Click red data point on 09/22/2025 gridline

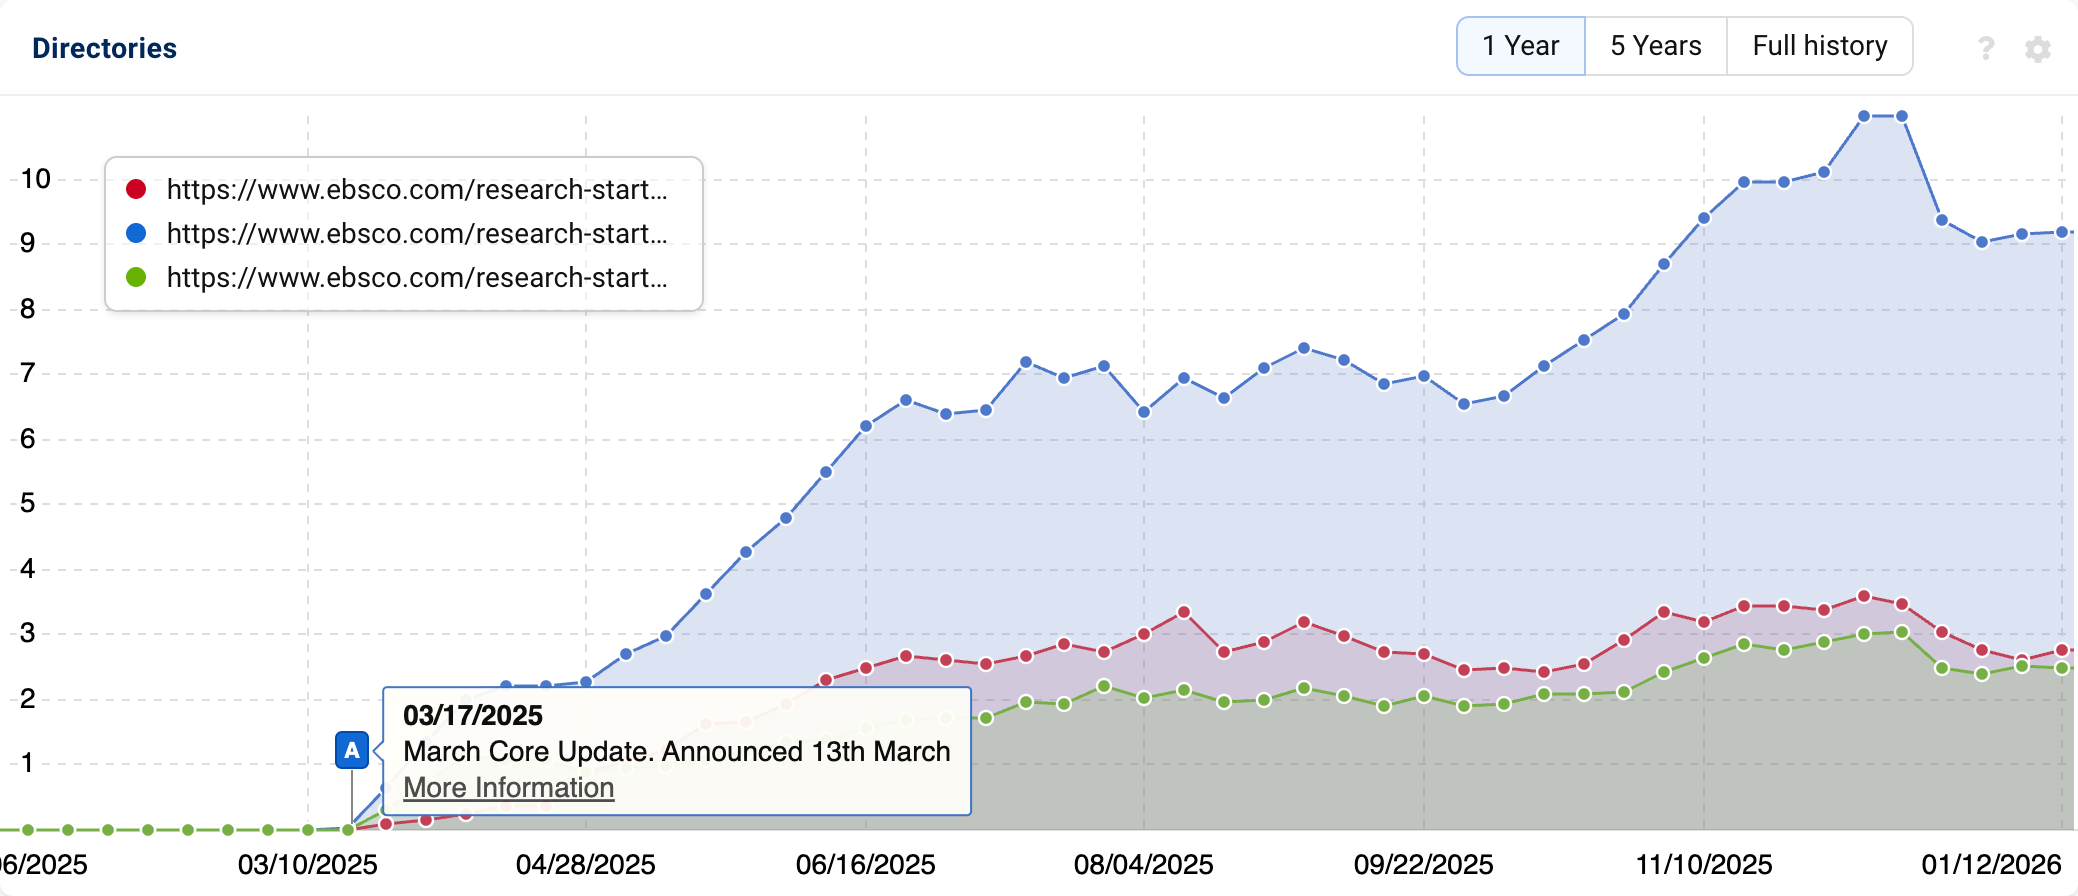point(1424,654)
